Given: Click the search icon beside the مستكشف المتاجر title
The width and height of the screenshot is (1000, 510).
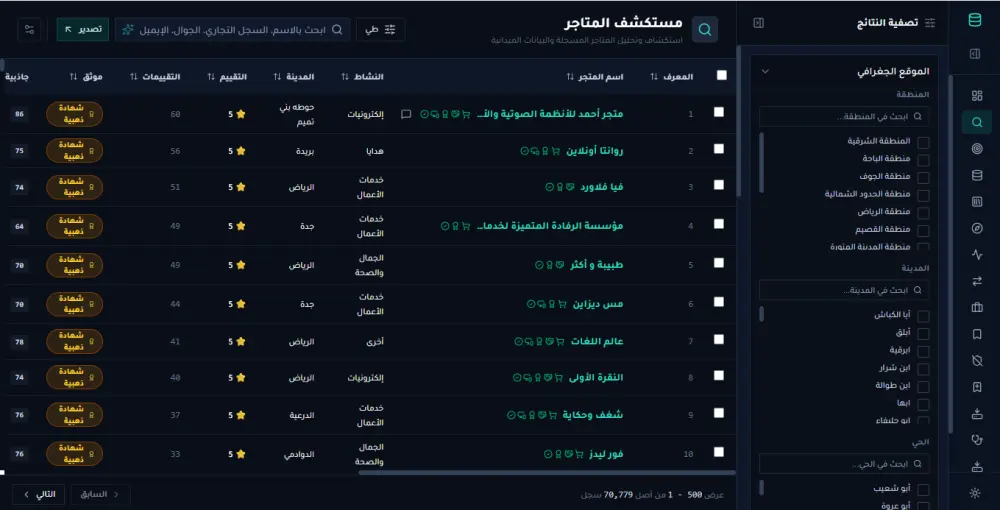Looking at the screenshot, I should point(705,30).
